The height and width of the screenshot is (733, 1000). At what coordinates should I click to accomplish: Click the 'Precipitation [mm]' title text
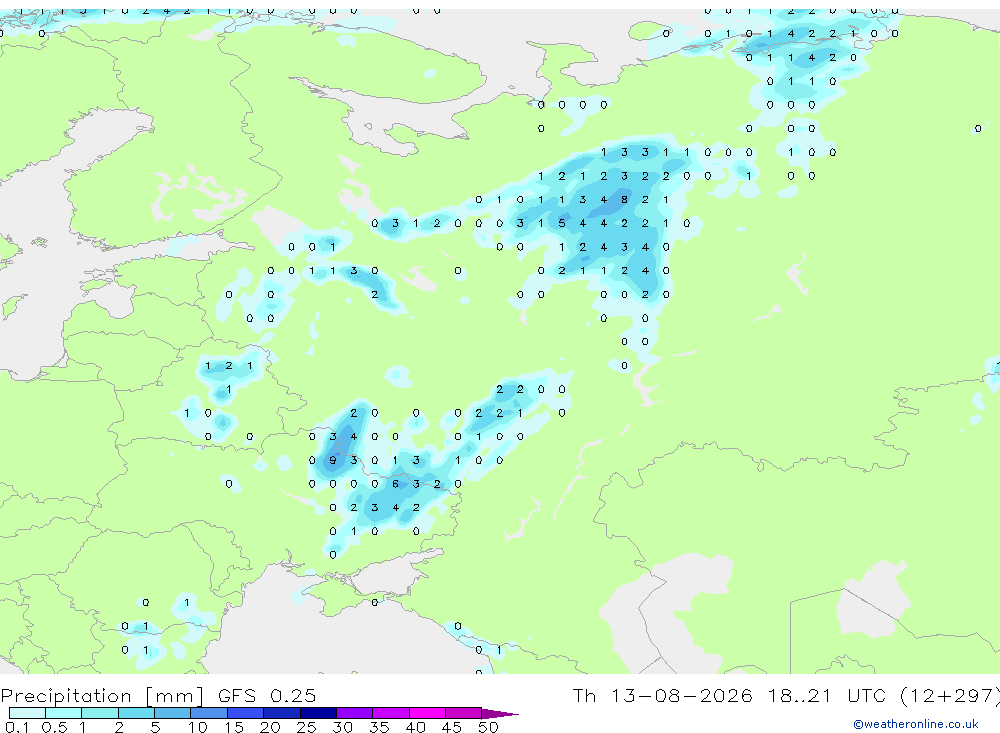tap(102, 696)
